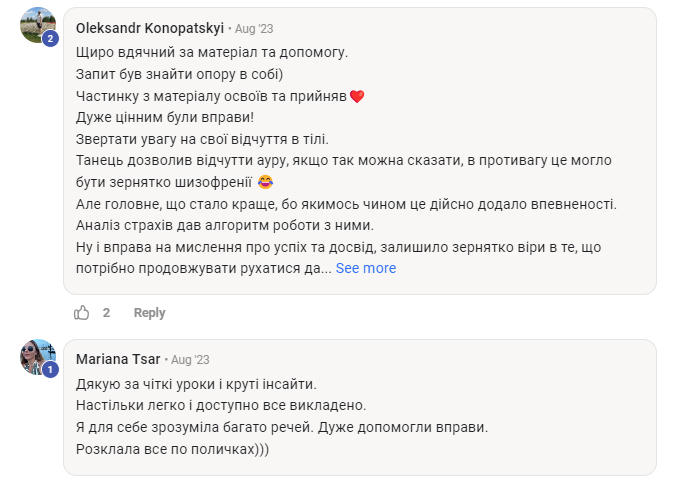Click the thumbs-up like icon

tap(82, 313)
